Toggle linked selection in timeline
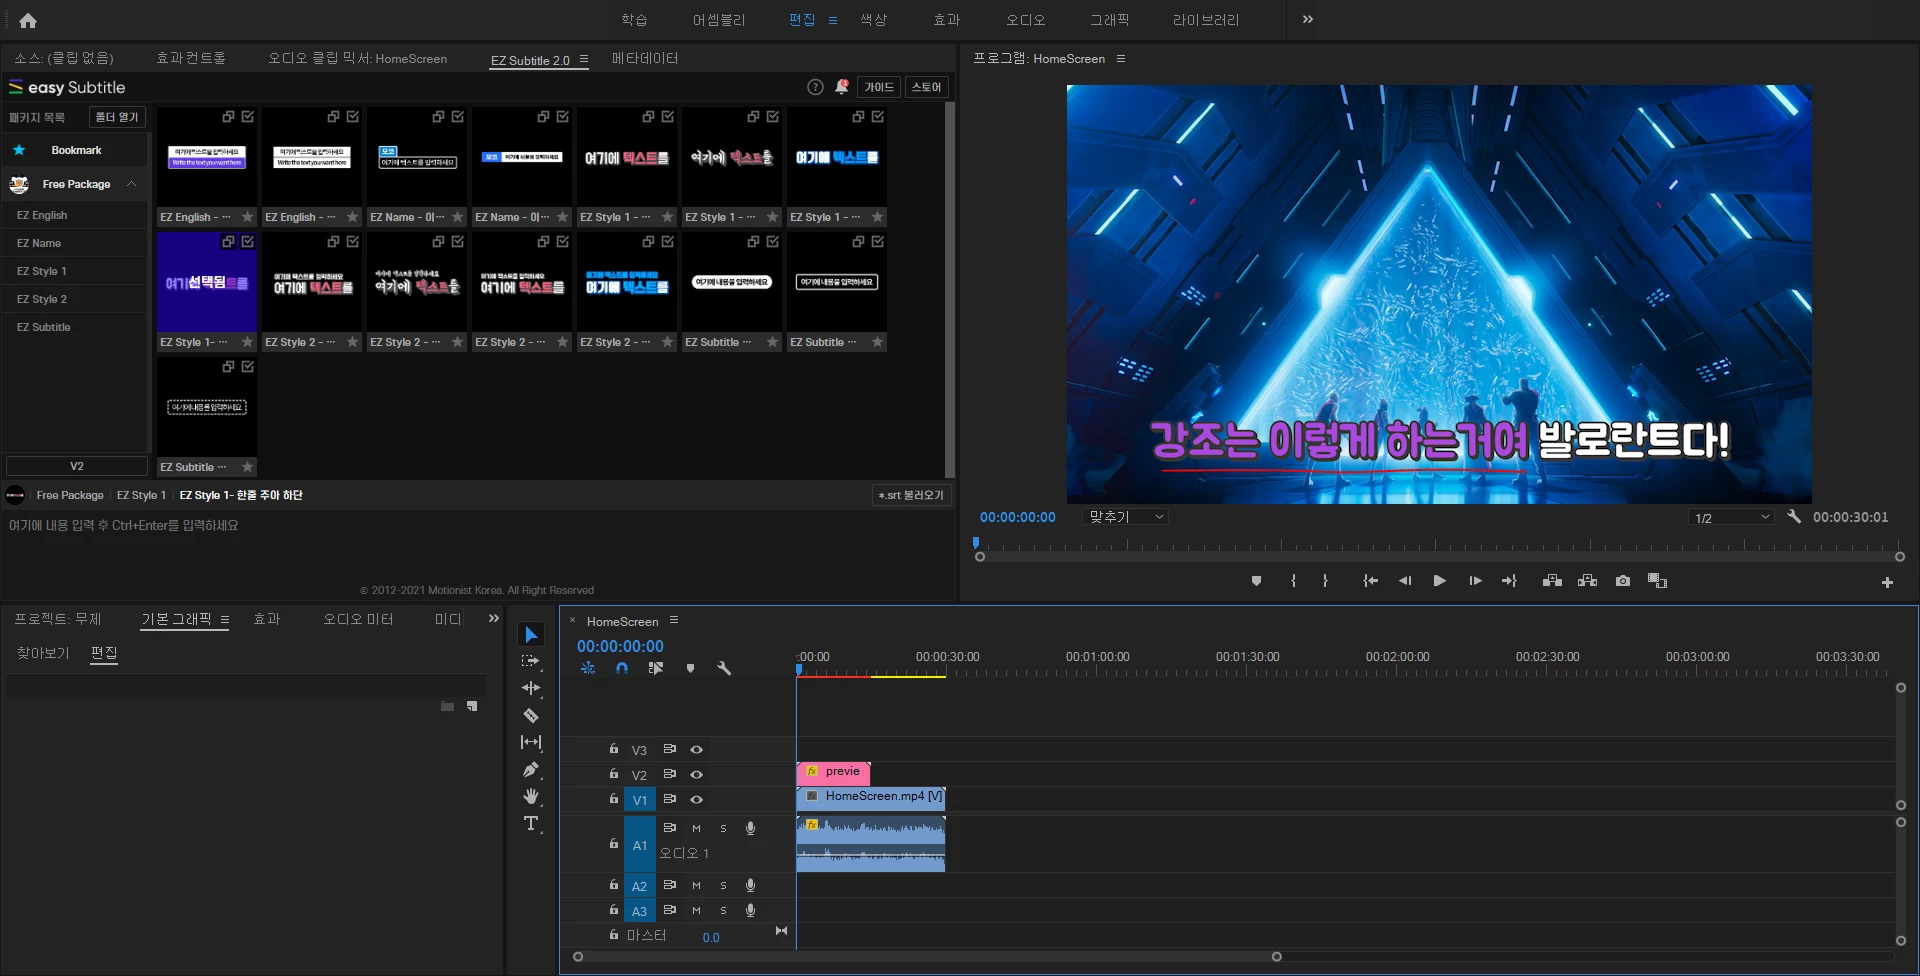Screen dimensions: 1920x976 (655, 668)
